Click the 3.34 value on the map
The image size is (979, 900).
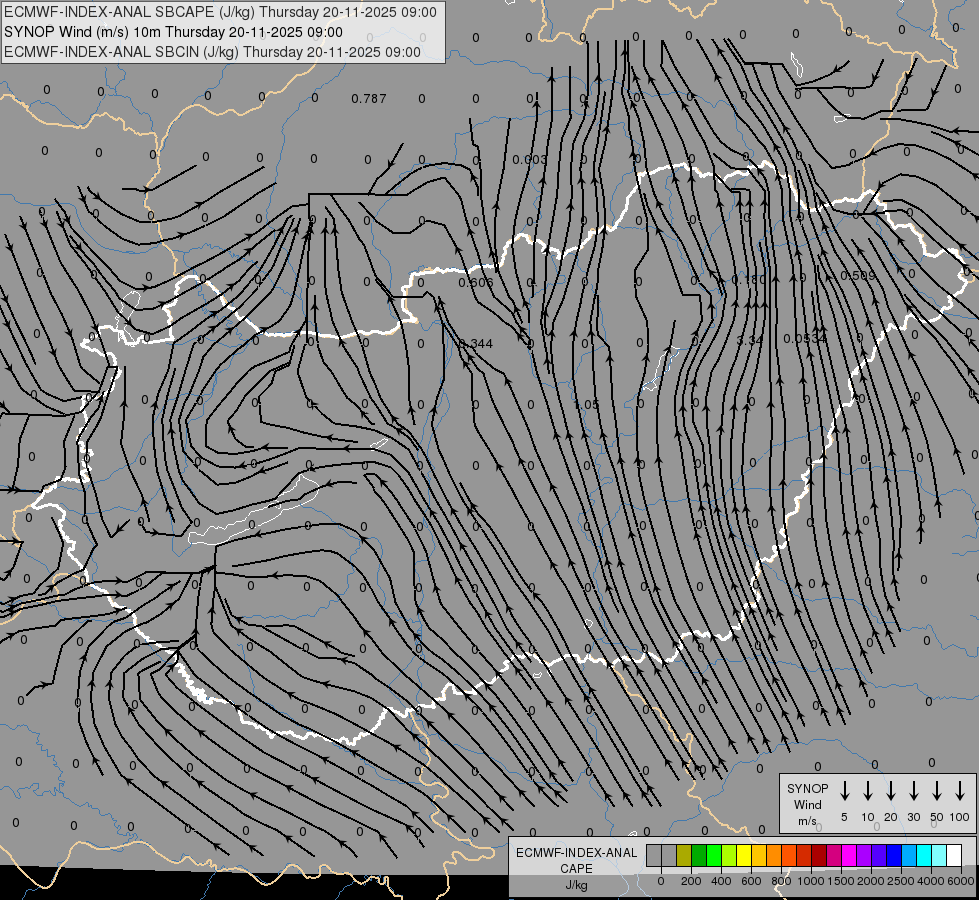tap(750, 340)
